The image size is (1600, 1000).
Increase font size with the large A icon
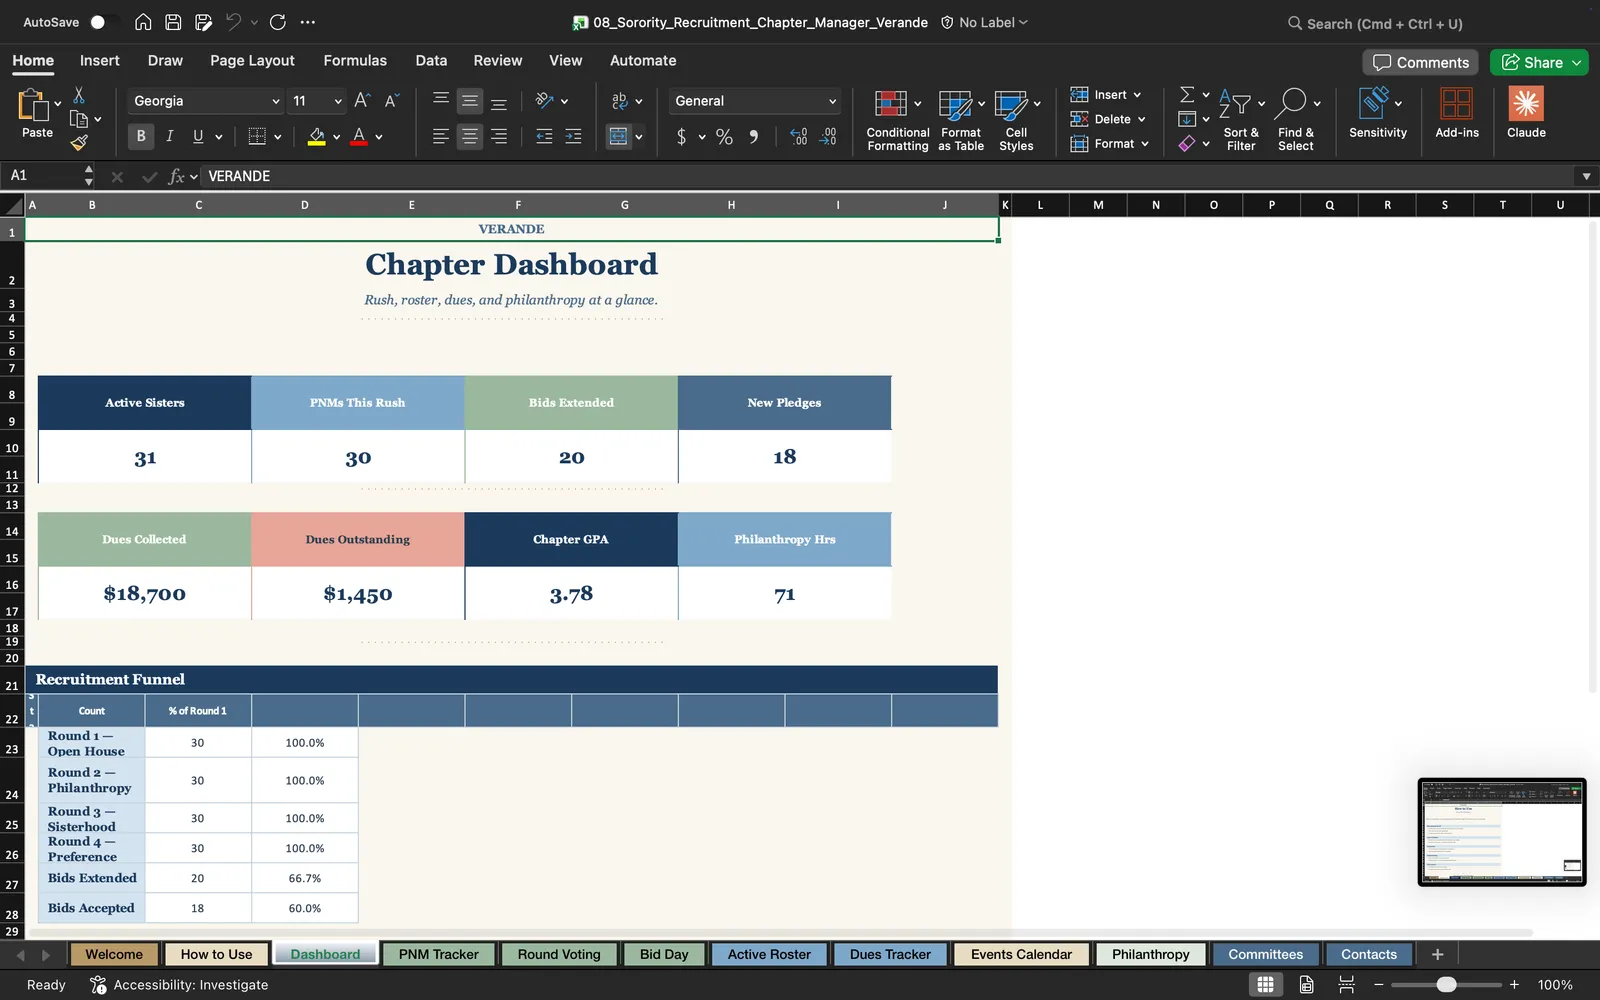pos(362,100)
